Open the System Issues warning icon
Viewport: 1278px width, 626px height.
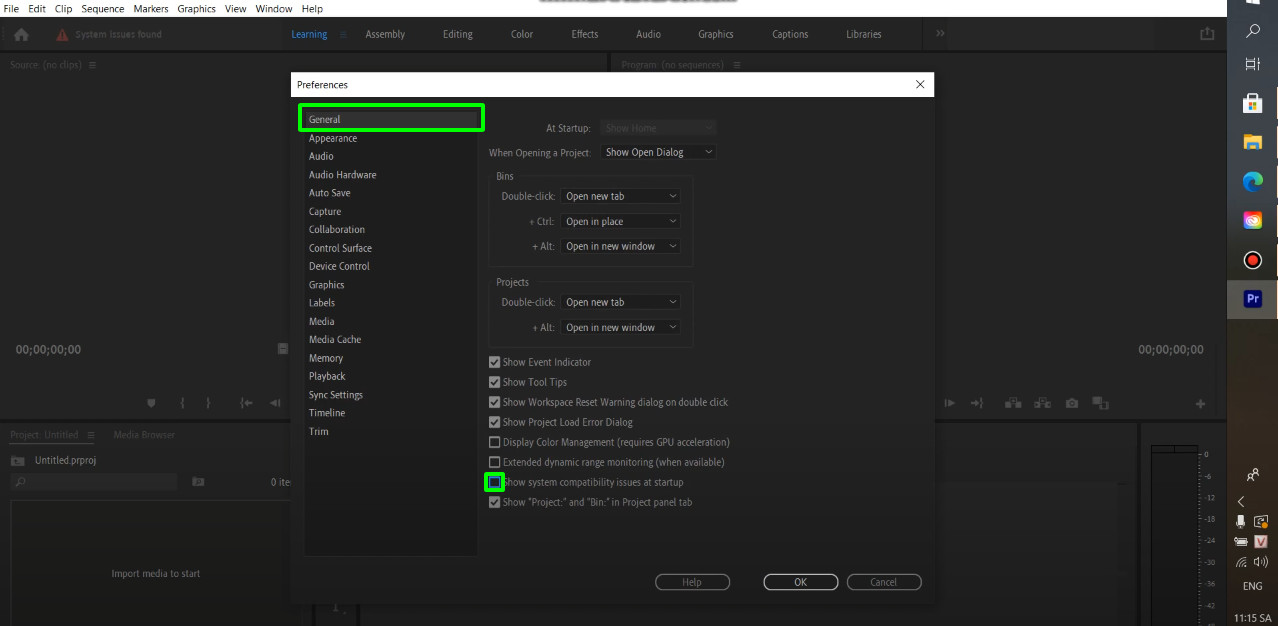(62, 34)
